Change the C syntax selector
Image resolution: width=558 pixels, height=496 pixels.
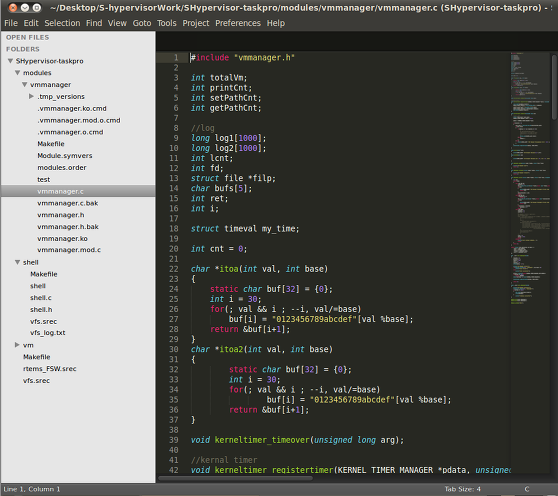tap(527, 489)
